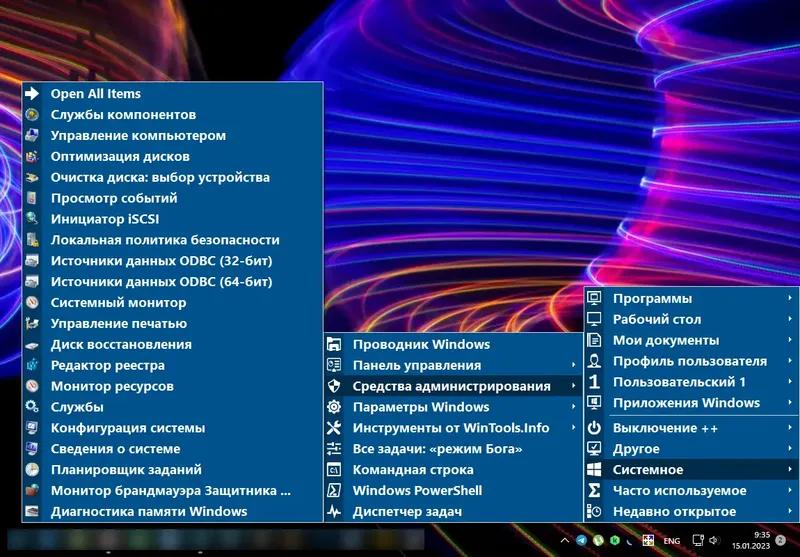Expand the Рабочий стол submenu arrow
Image resolution: width=800 pixels, height=557 pixels.
(790, 319)
